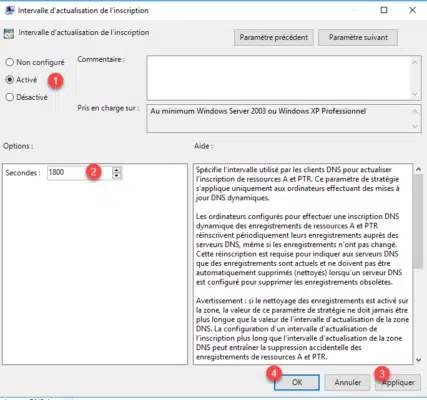Click the Pris en charge scroll down arrow
Viewport: 427px width, 400px height.
(415, 126)
